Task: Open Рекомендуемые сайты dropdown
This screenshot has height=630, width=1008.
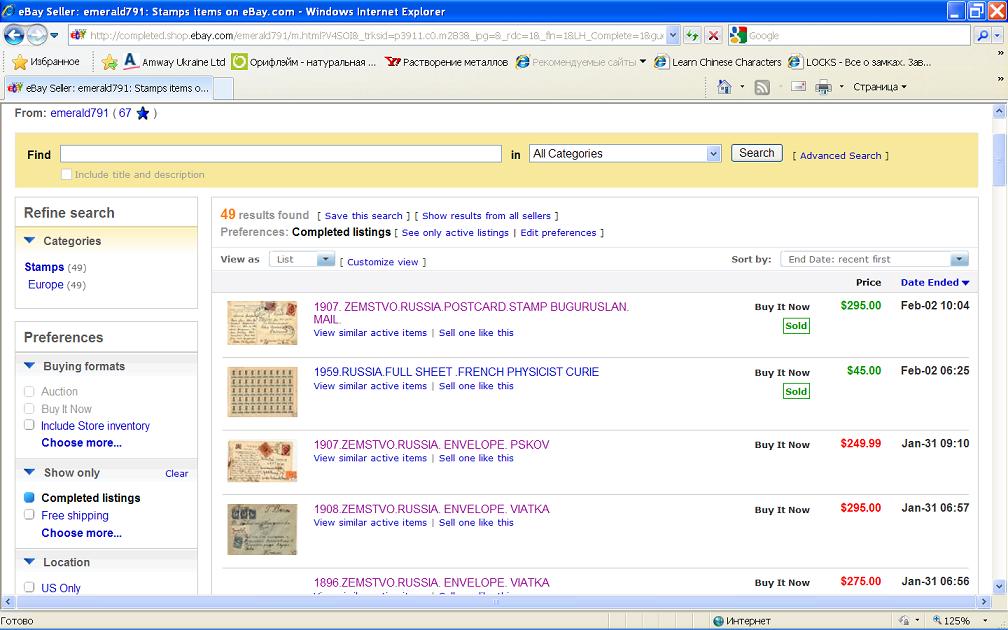Action: tap(581, 62)
